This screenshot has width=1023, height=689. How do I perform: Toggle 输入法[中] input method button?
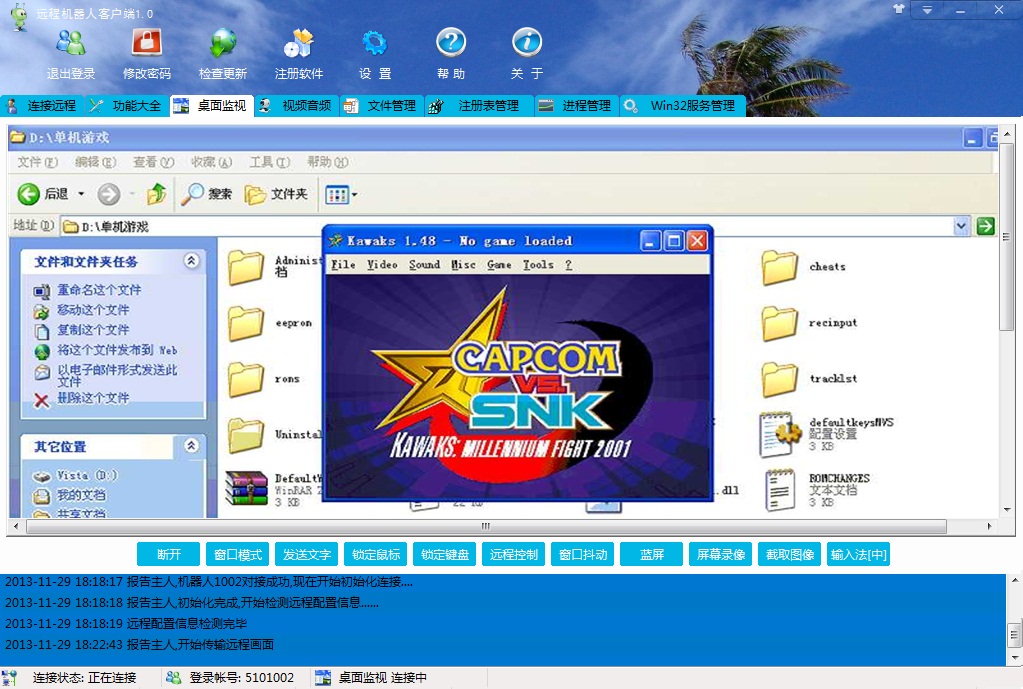(858, 555)
